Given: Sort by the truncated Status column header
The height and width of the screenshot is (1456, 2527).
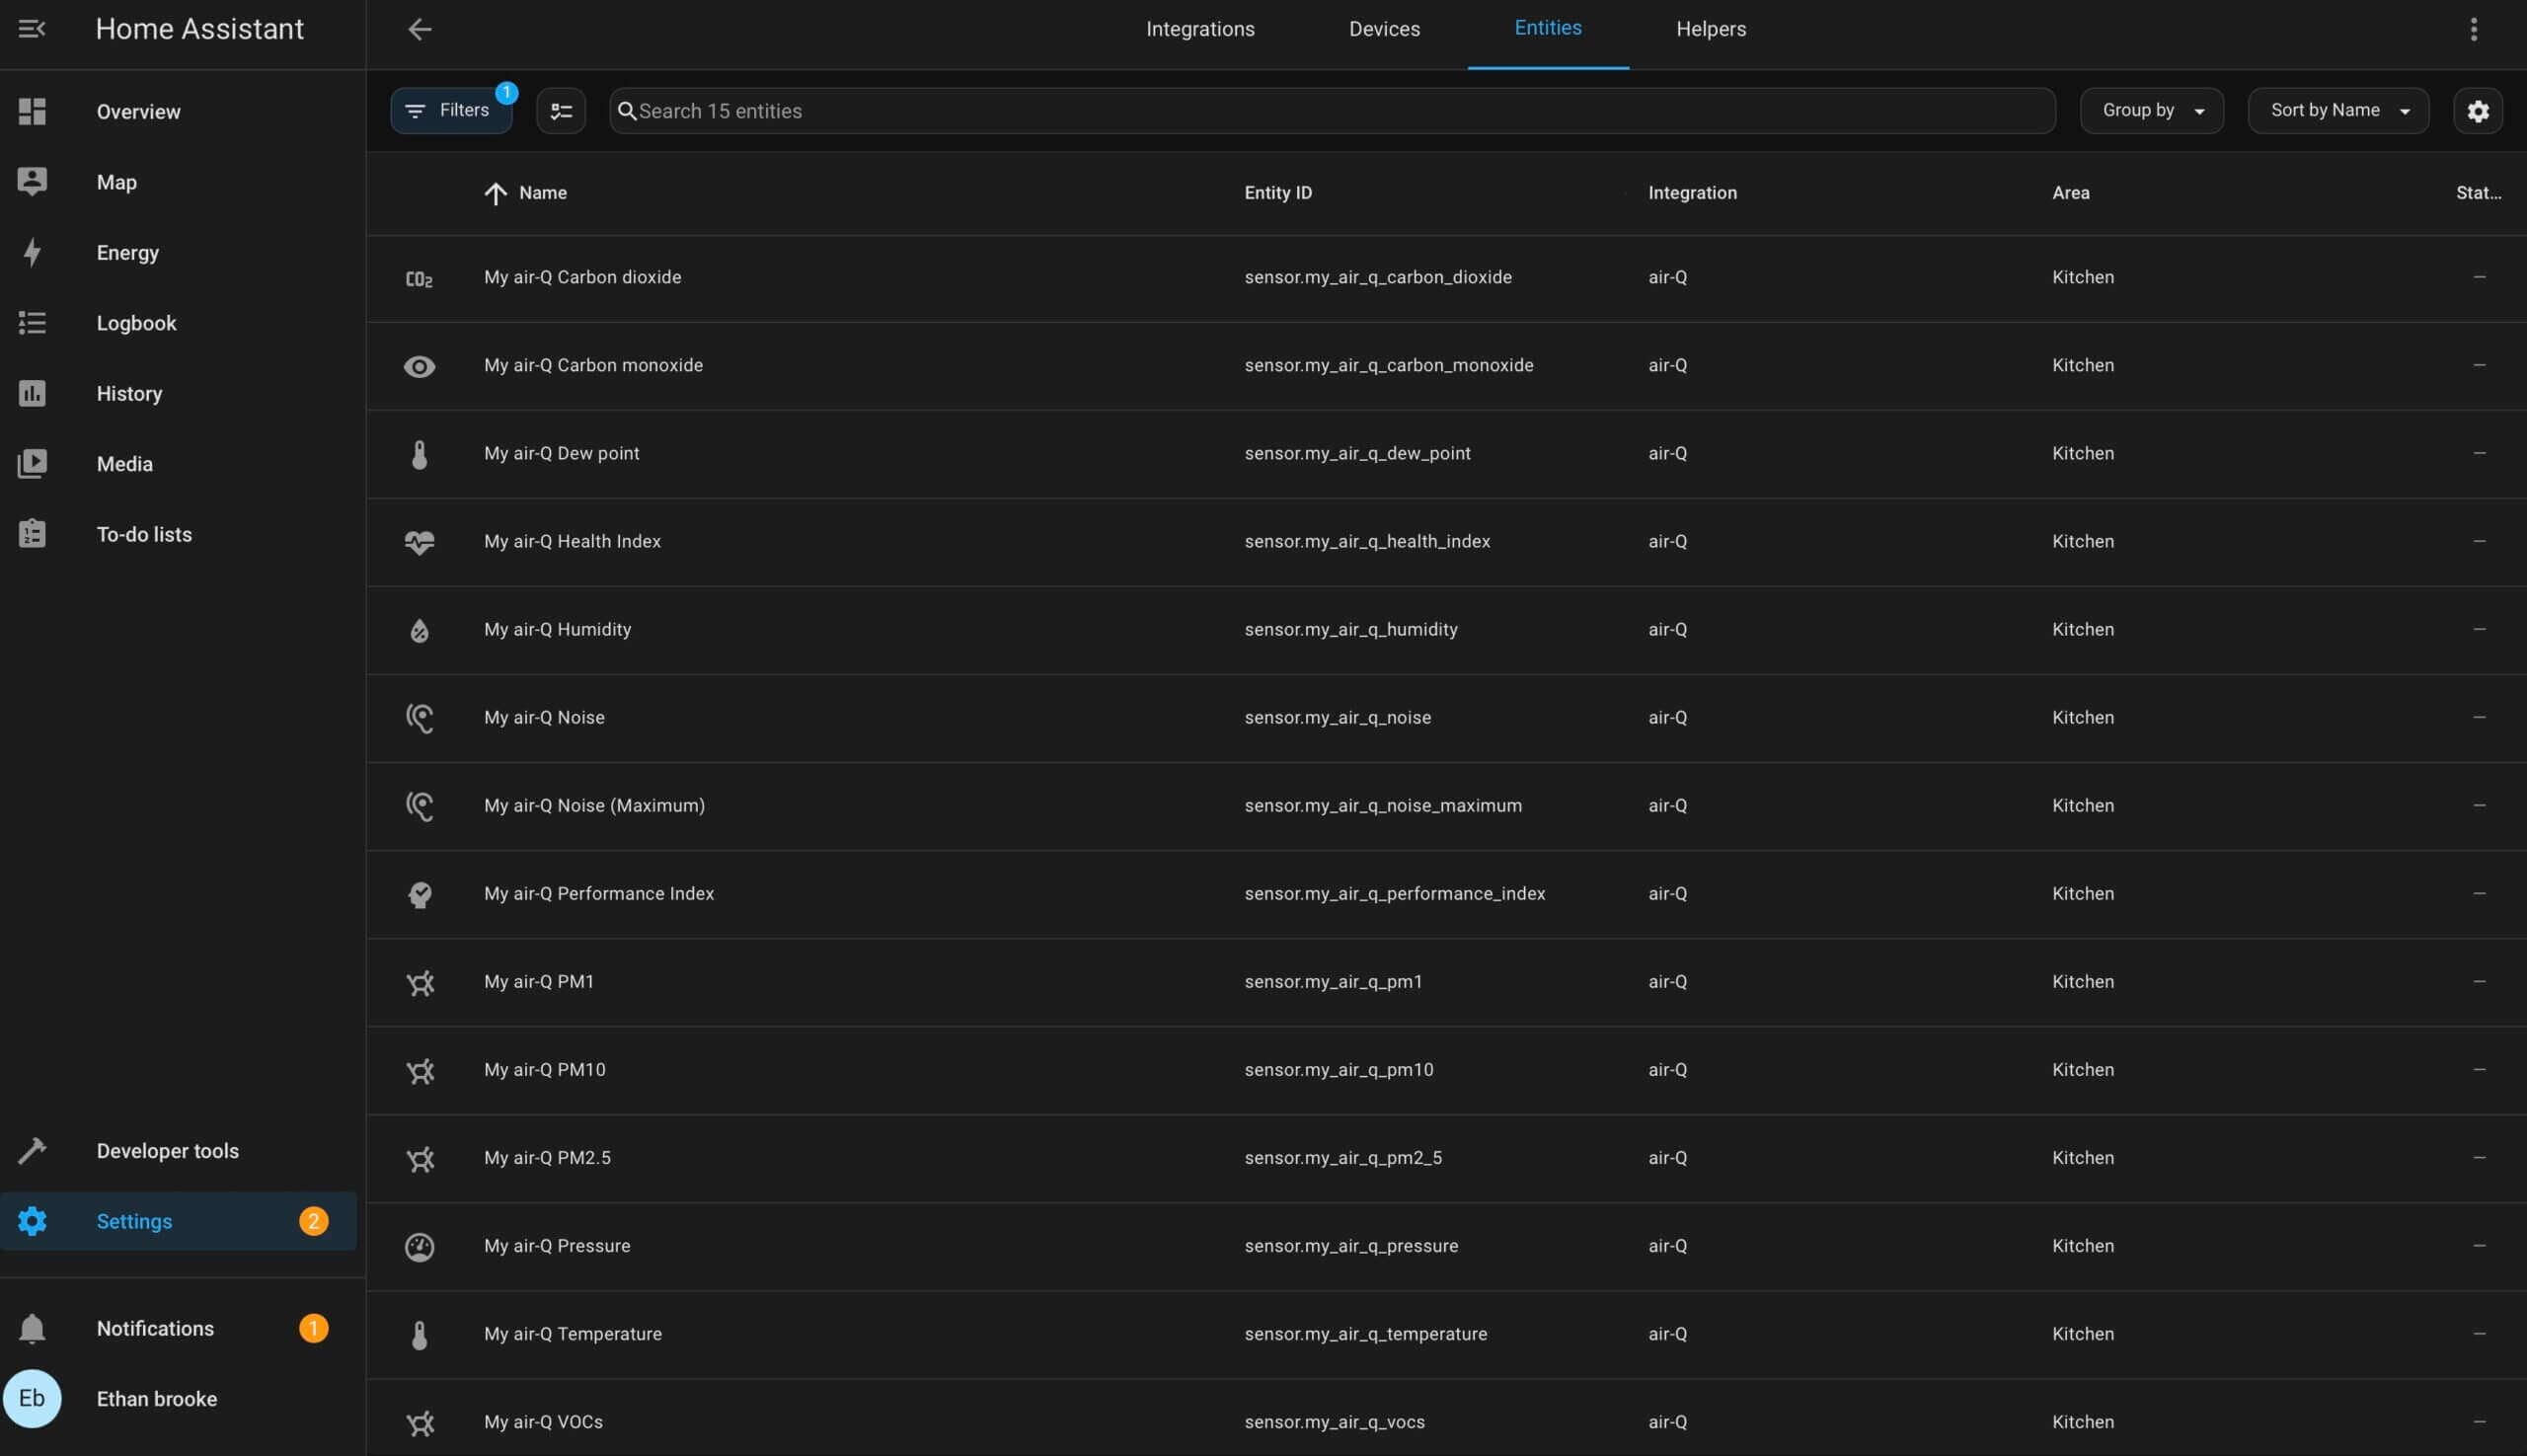Looking at the screenshot, I should coord(2478,193).
